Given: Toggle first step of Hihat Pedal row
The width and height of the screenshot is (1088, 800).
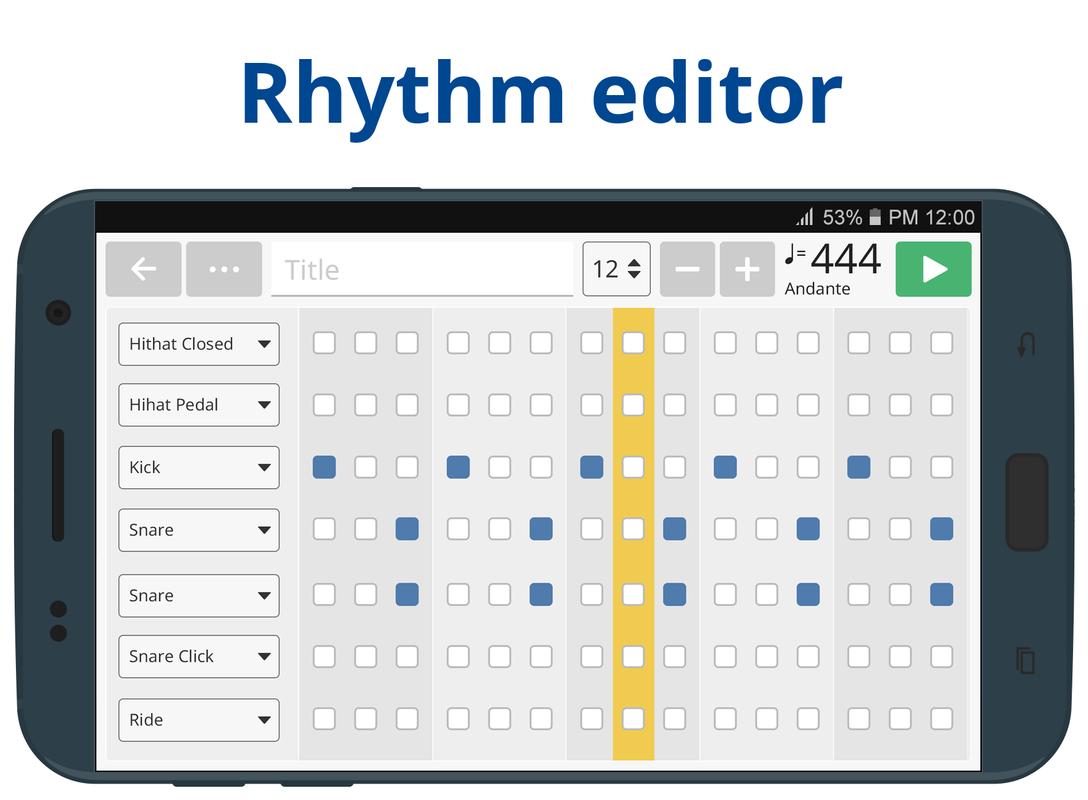Looking at the screenshot, I should (x=324, y=405).
